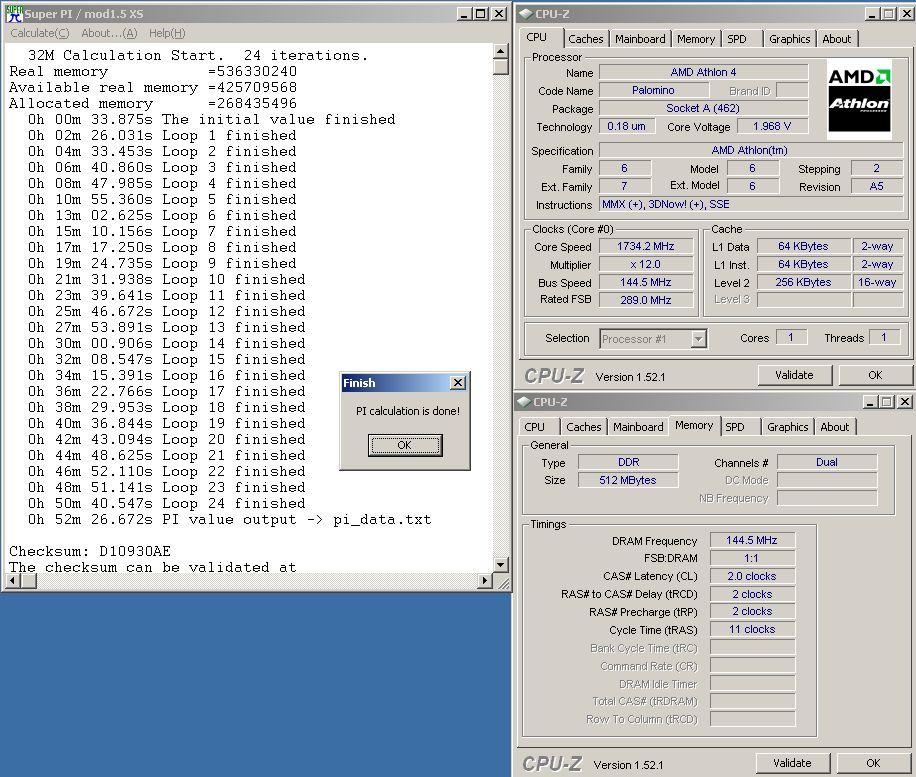This screenshot has height=777, width=916.
Task: Expand the Processor #1 selection dropdown
Action: tap(698, 339)
